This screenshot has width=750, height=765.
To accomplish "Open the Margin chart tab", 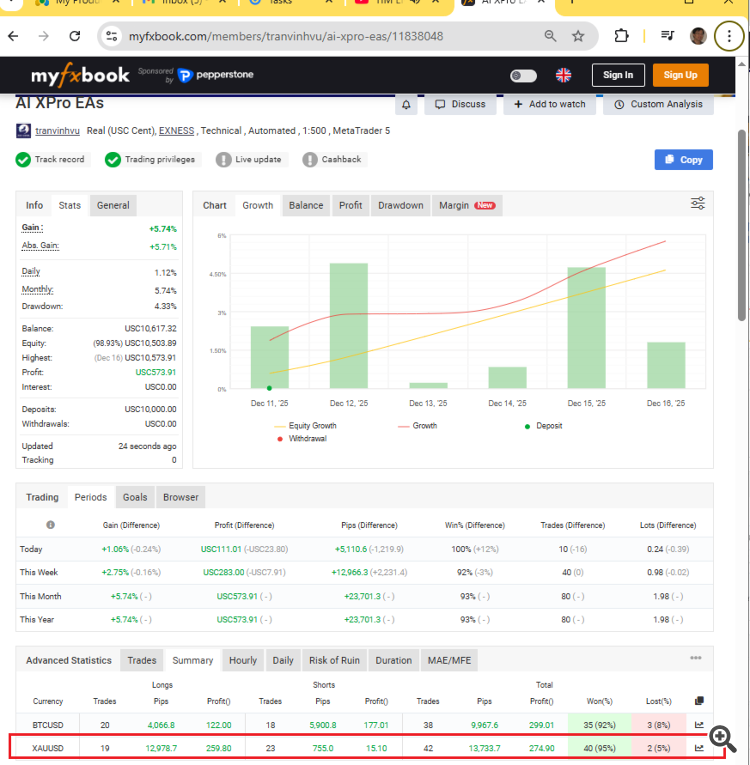I will pyautogui.click(x=467, y=205).
